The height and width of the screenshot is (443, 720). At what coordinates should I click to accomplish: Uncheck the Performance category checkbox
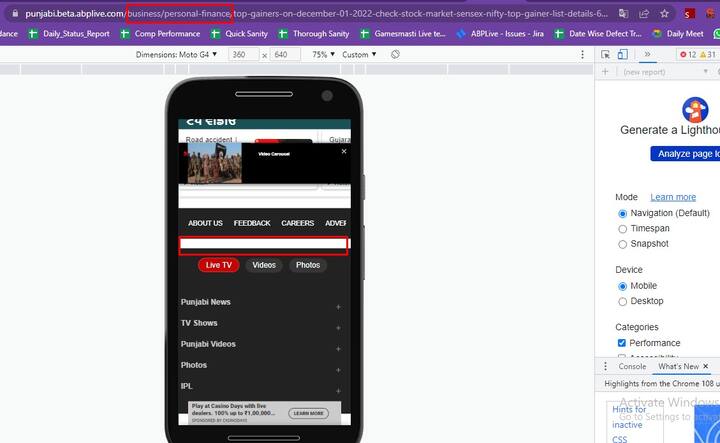click(x=622, y=343)
